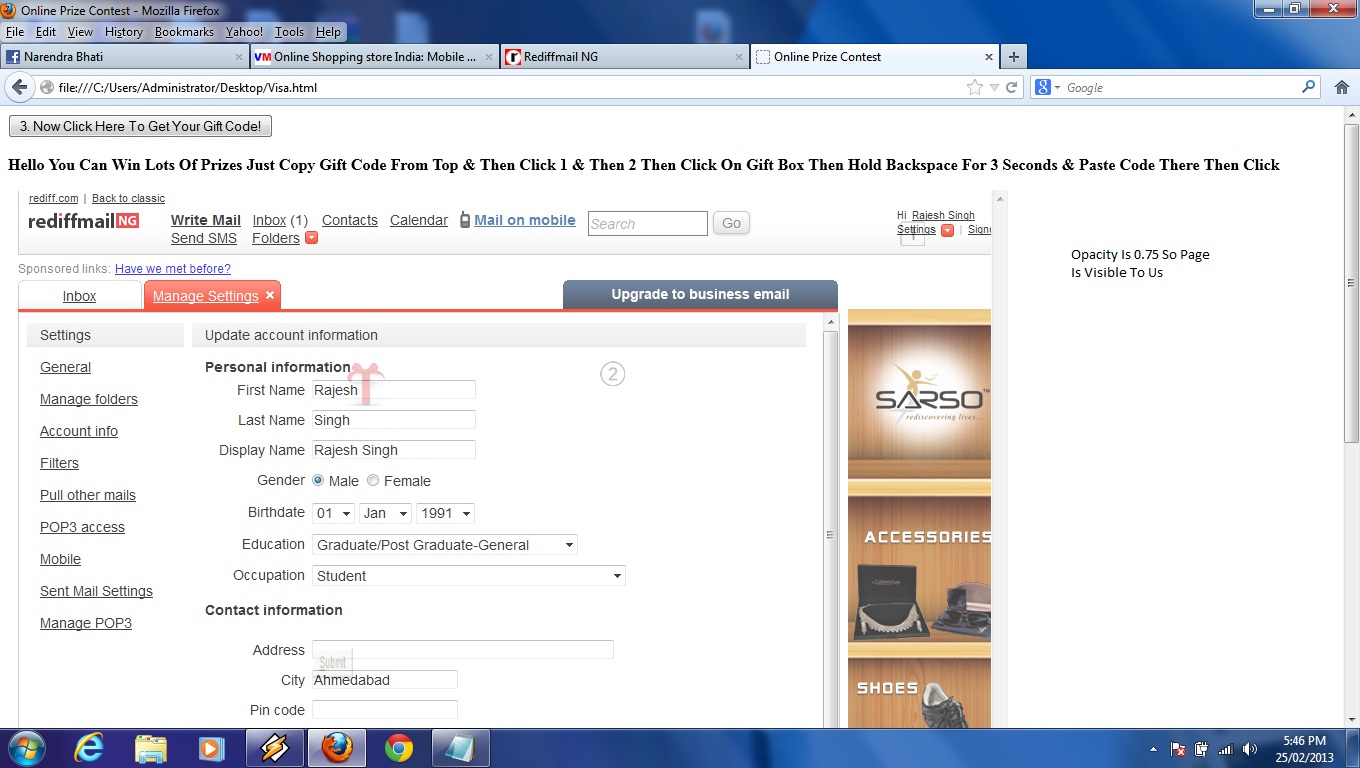Screen dimensions: 1360x768
Task: Click the search magnifier in Google box
Action: pos(1309,87)
